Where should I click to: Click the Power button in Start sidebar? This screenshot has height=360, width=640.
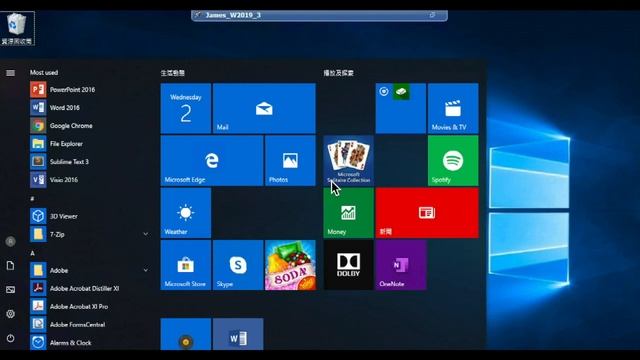(11, 338)
